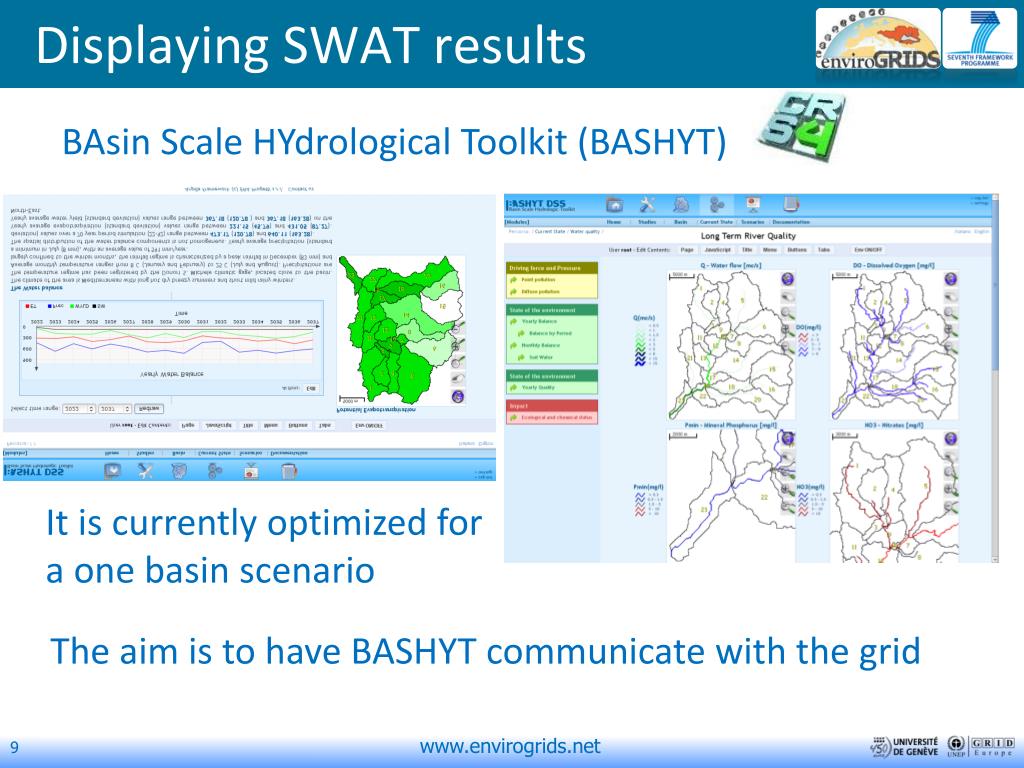Click Q - Water flow map title
This screenshot has height=768, width=1024.
pos(731,265)
